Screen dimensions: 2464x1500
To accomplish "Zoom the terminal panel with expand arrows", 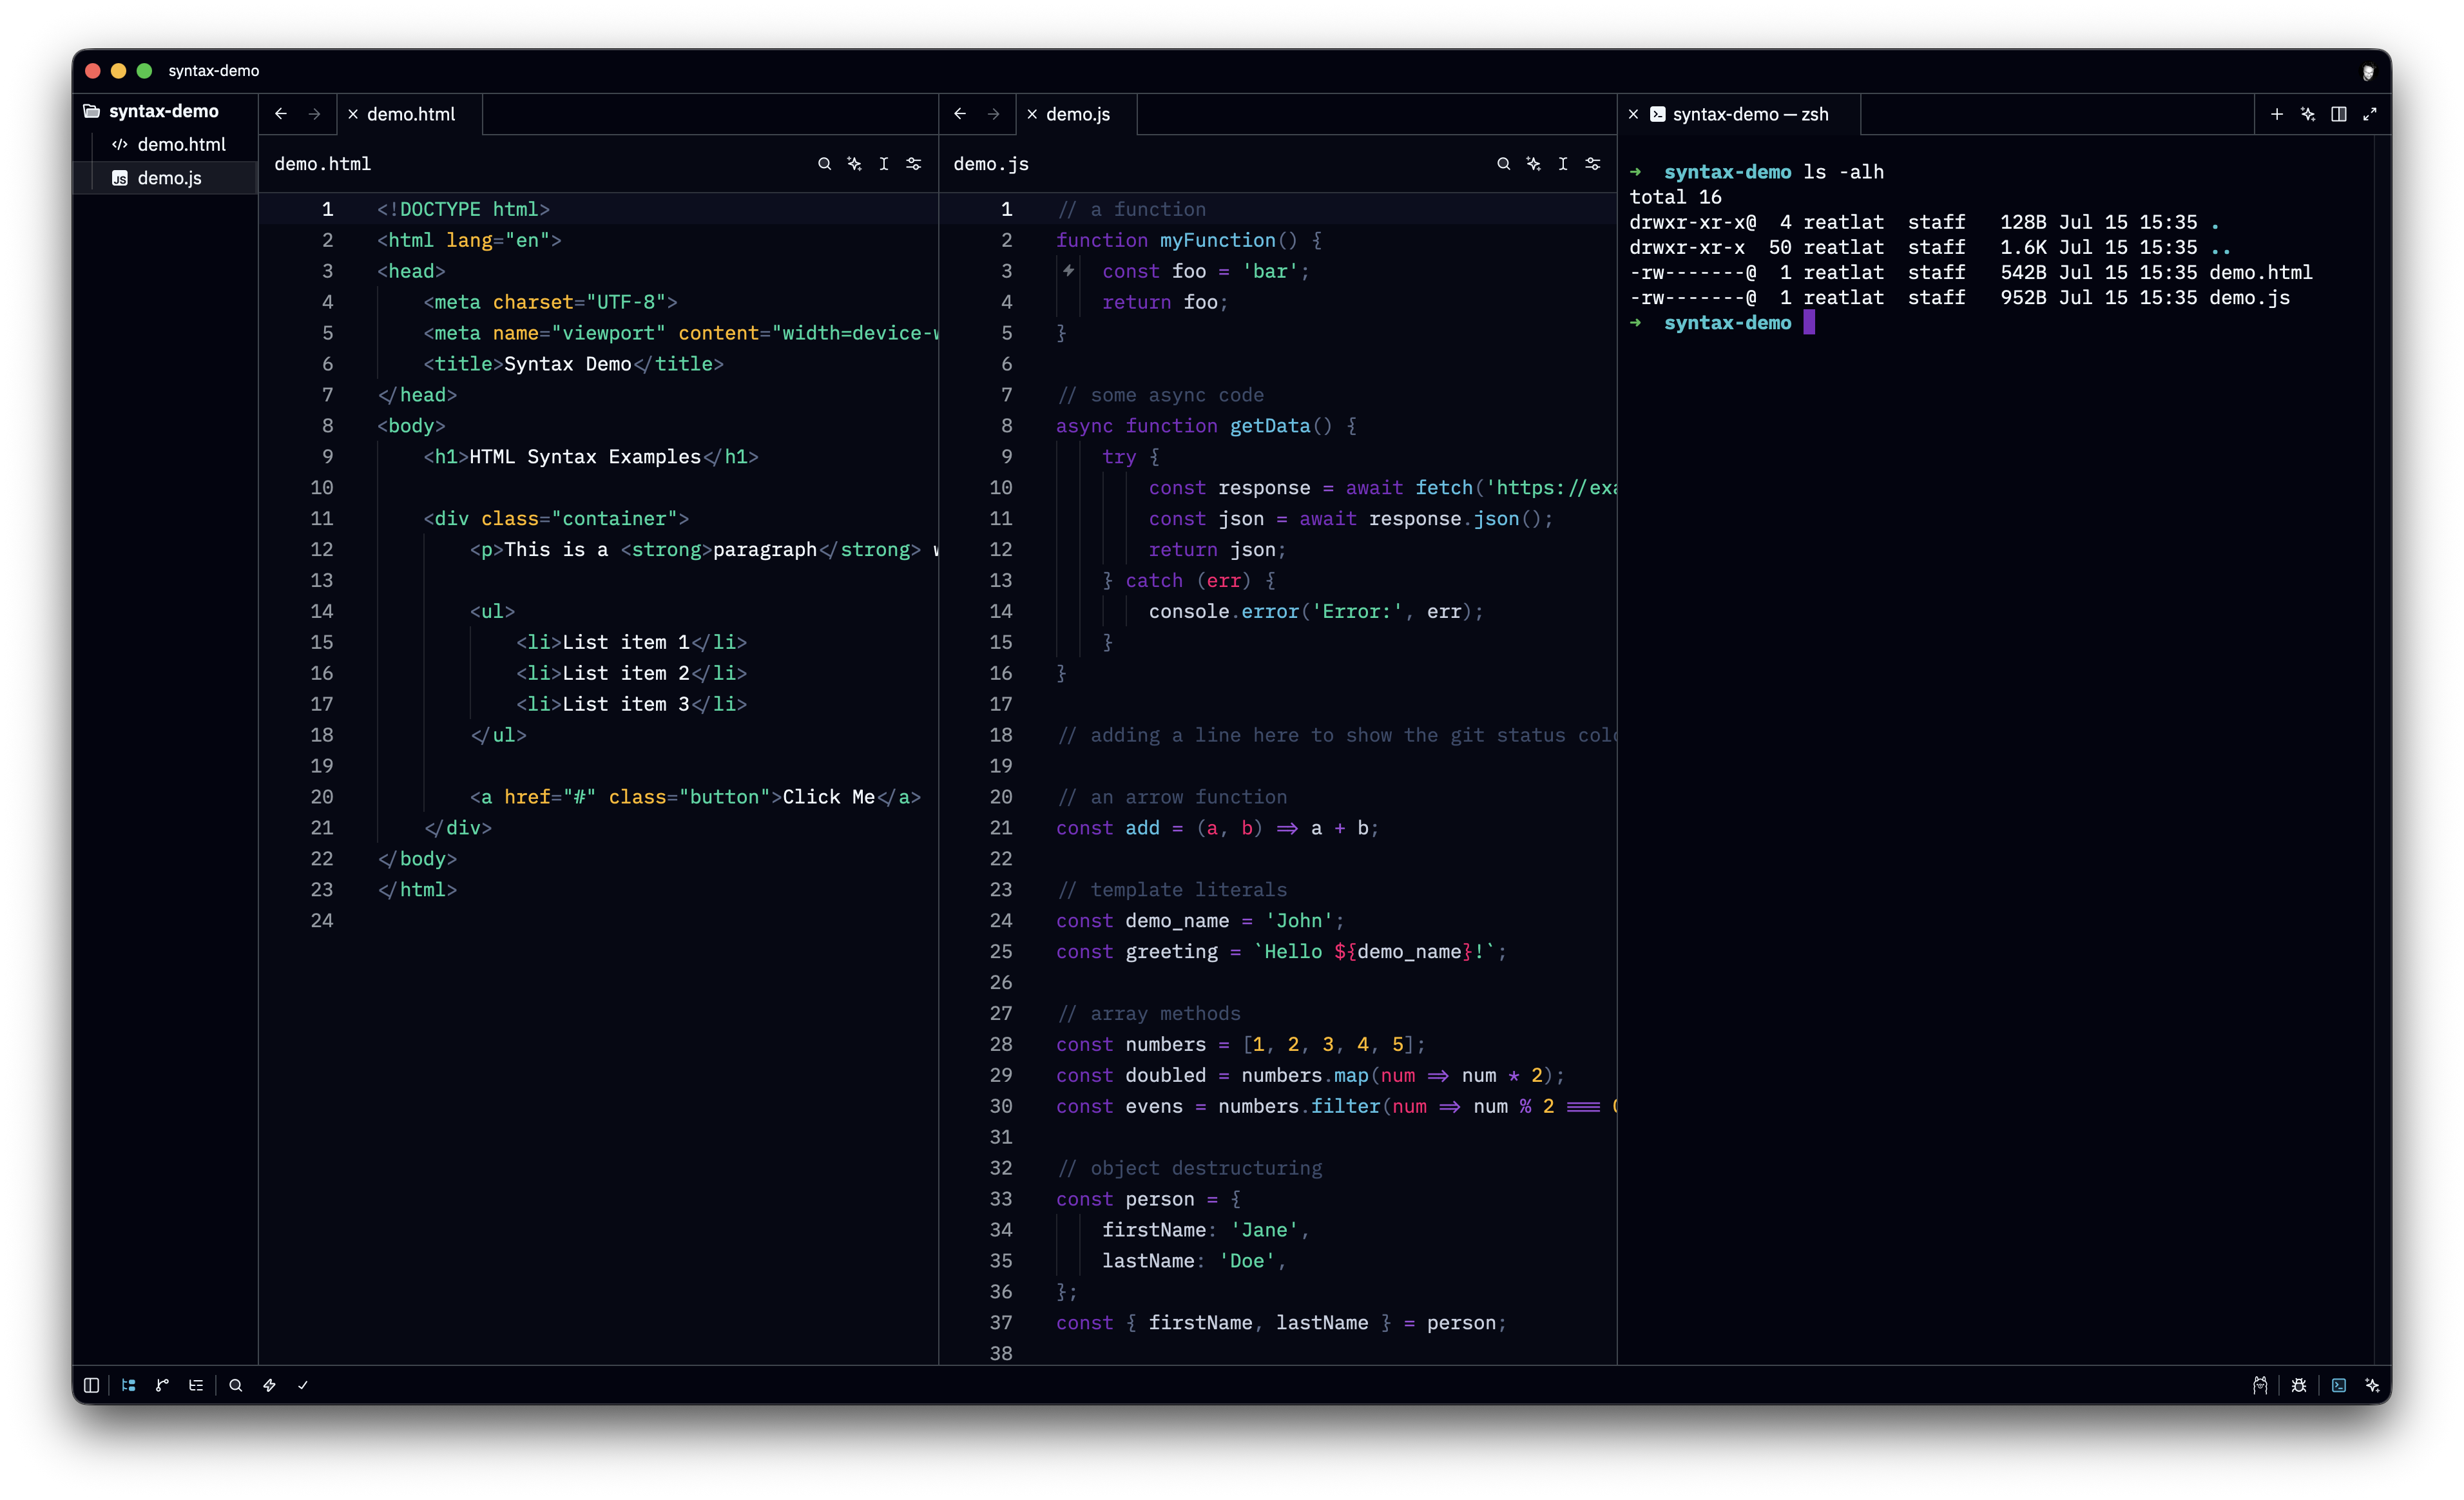I will pos(2370,114).
